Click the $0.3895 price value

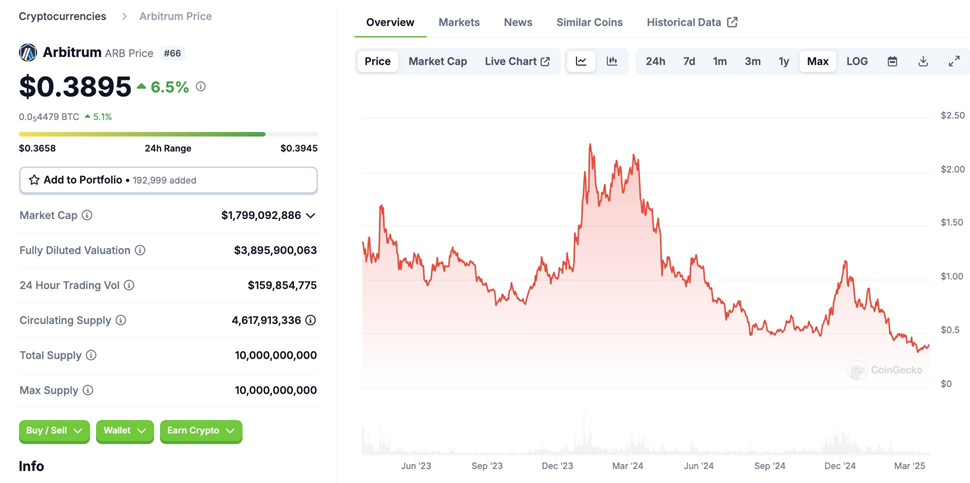75,87
